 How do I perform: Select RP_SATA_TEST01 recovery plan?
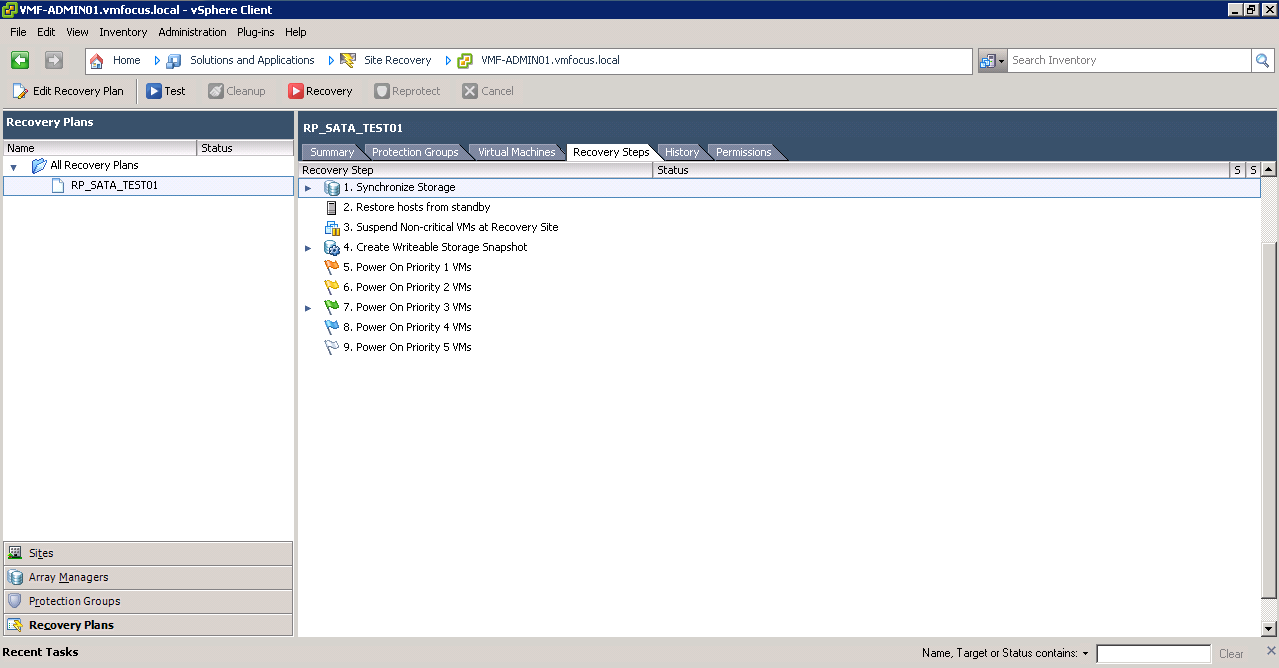click(114, 185)
